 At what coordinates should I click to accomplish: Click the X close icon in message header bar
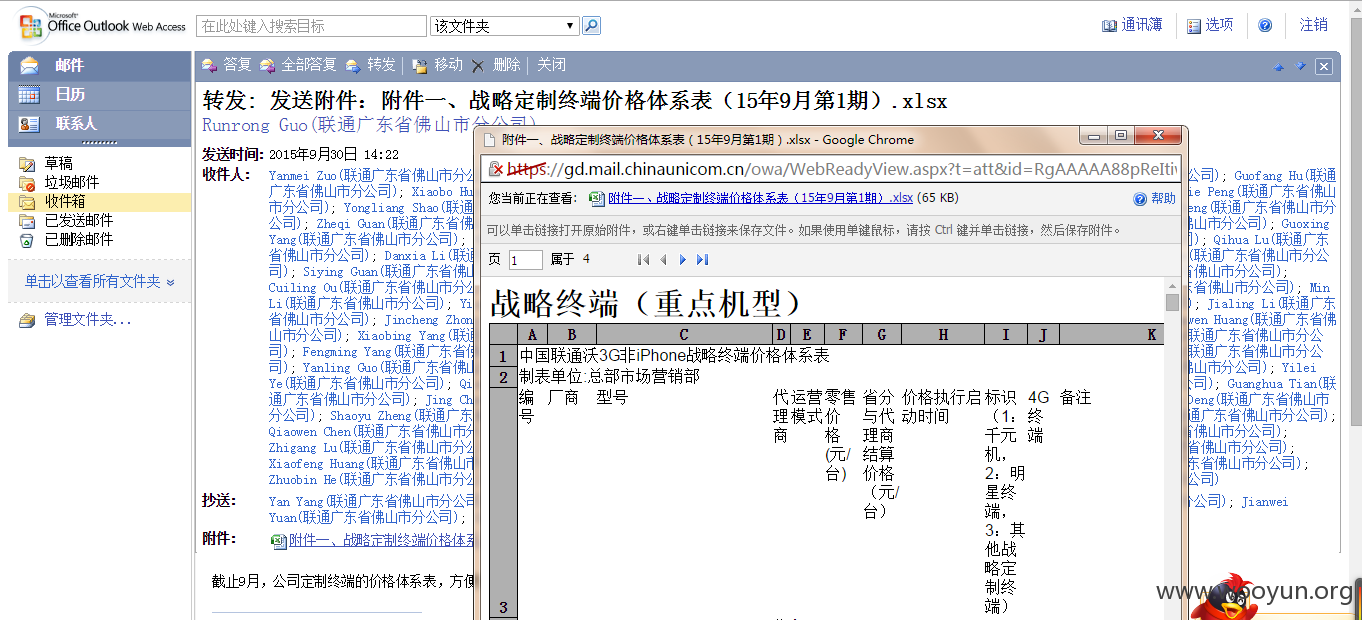click(x=1324, y=67)
